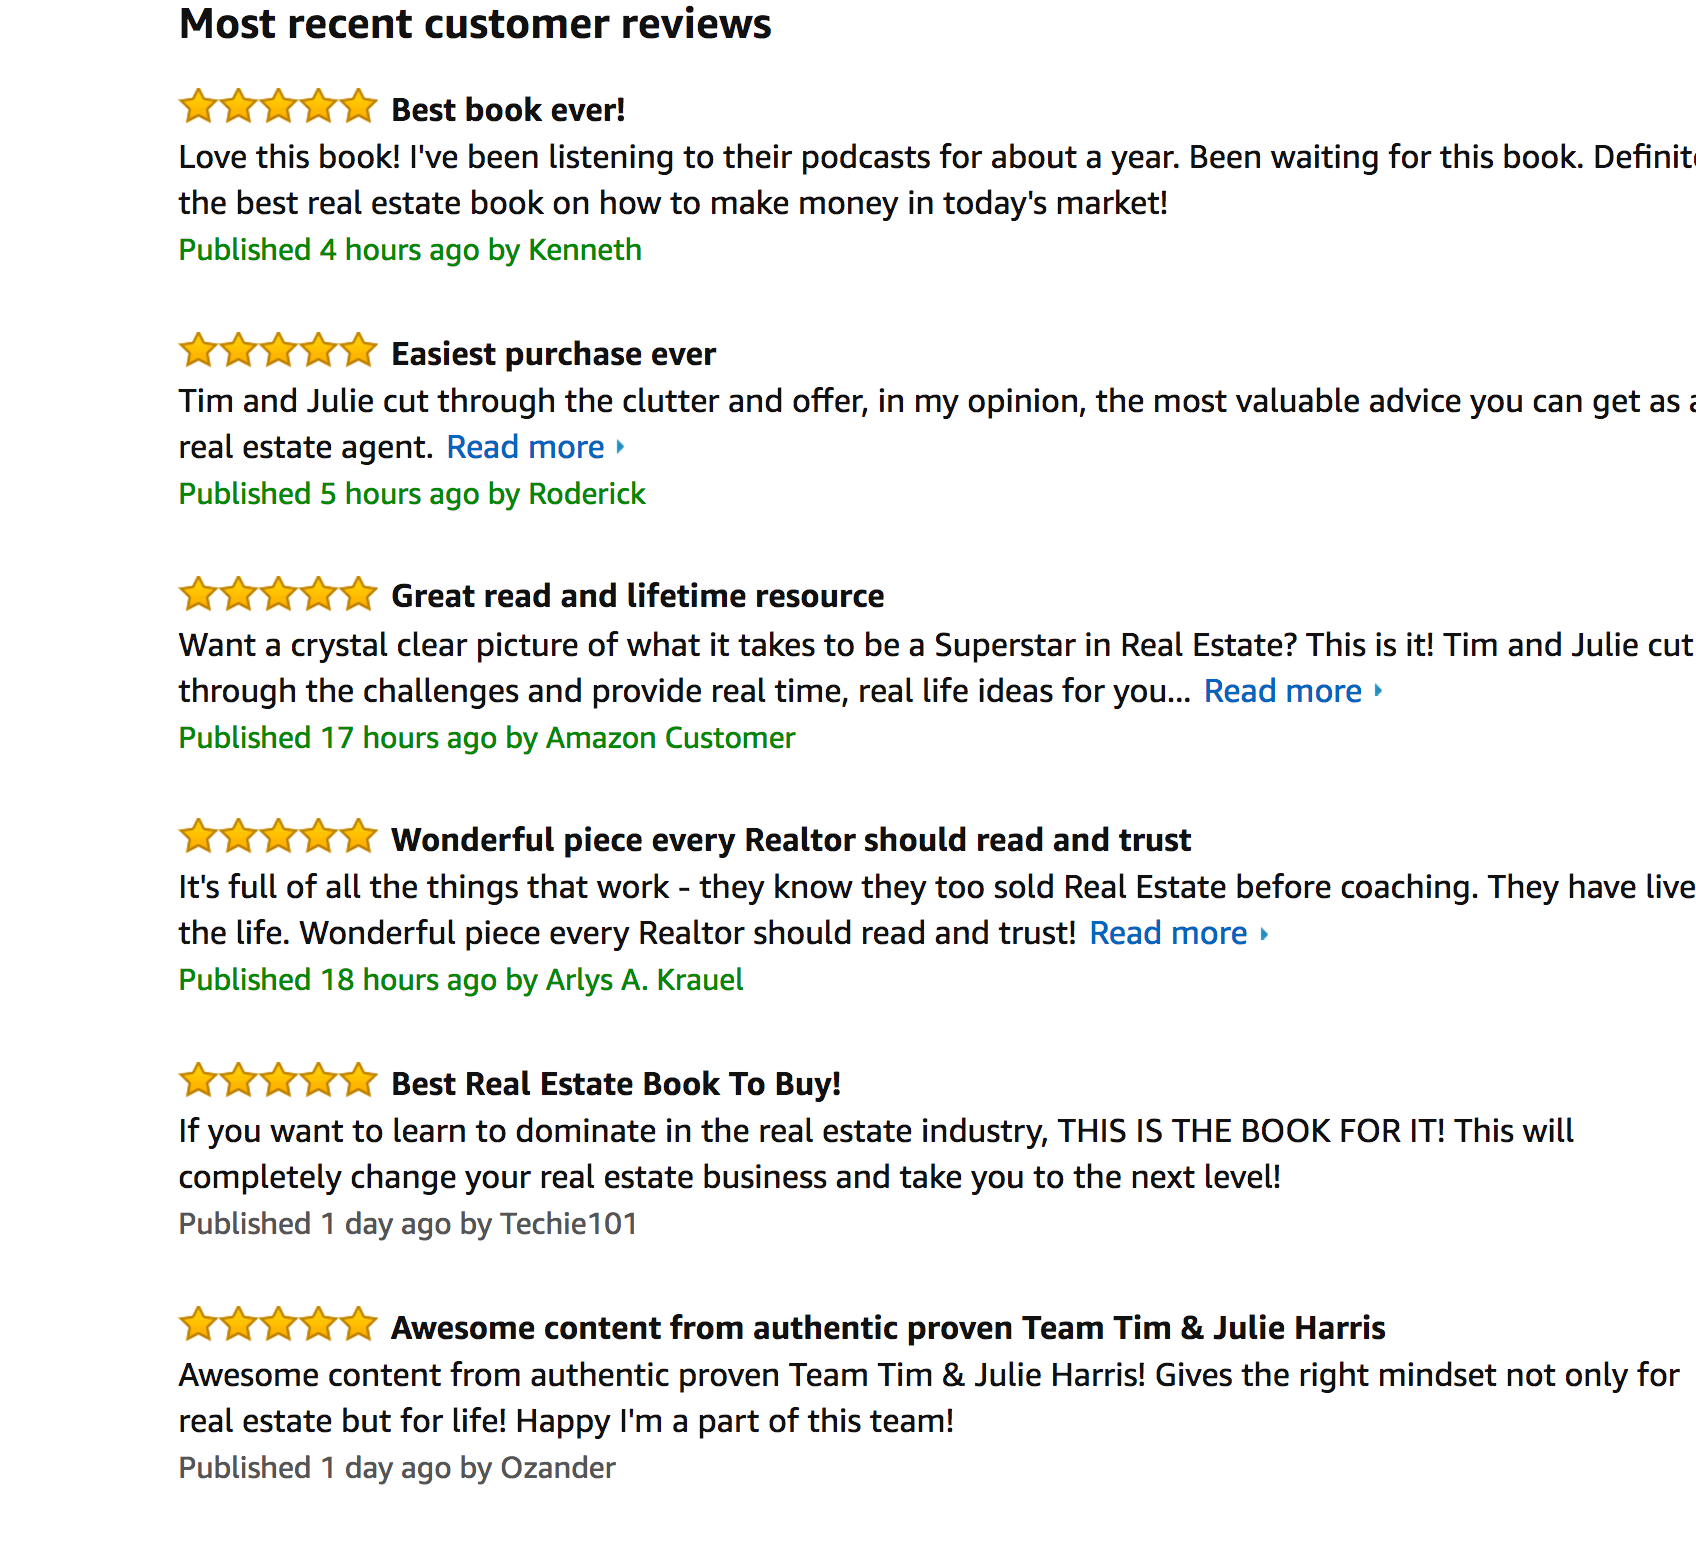
Task: Open the 'Easiest purchase ever' review title
Action: click(x=553, y=354)
